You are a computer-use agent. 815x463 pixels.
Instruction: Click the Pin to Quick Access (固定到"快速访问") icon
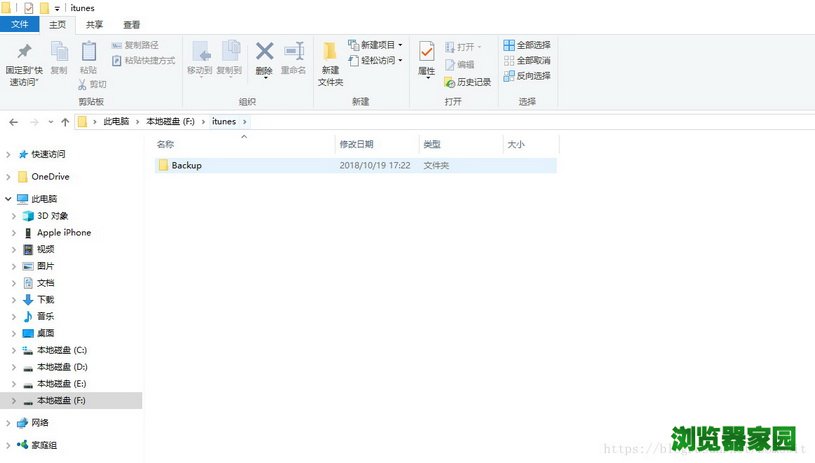[x=25, y=53]
